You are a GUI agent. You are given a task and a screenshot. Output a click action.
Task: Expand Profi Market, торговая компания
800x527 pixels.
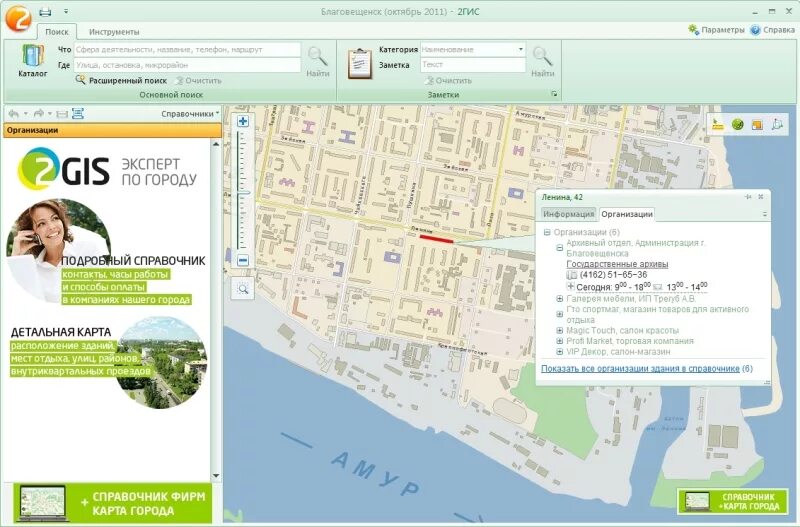point(560,341)
